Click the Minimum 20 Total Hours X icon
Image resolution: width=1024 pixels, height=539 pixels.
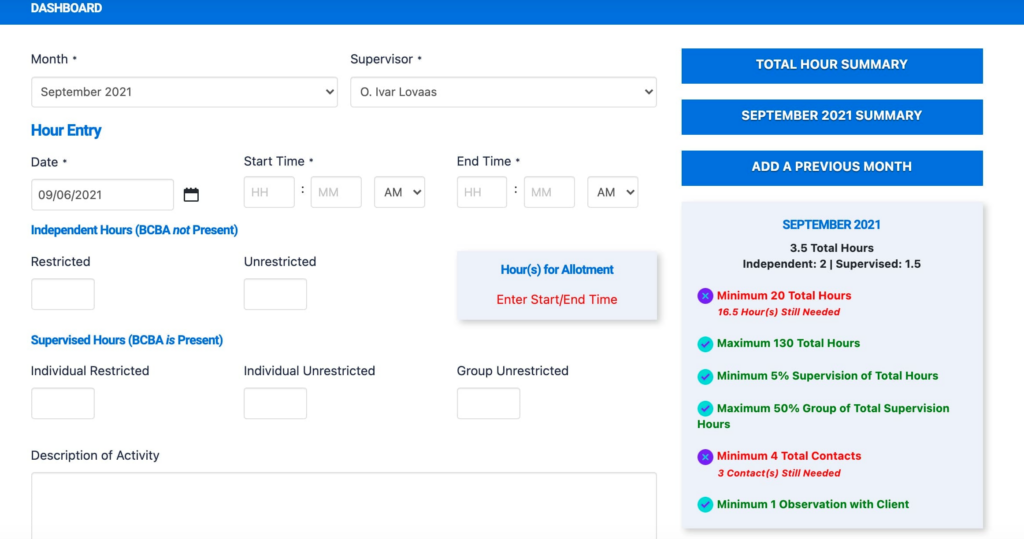[705, 296]
